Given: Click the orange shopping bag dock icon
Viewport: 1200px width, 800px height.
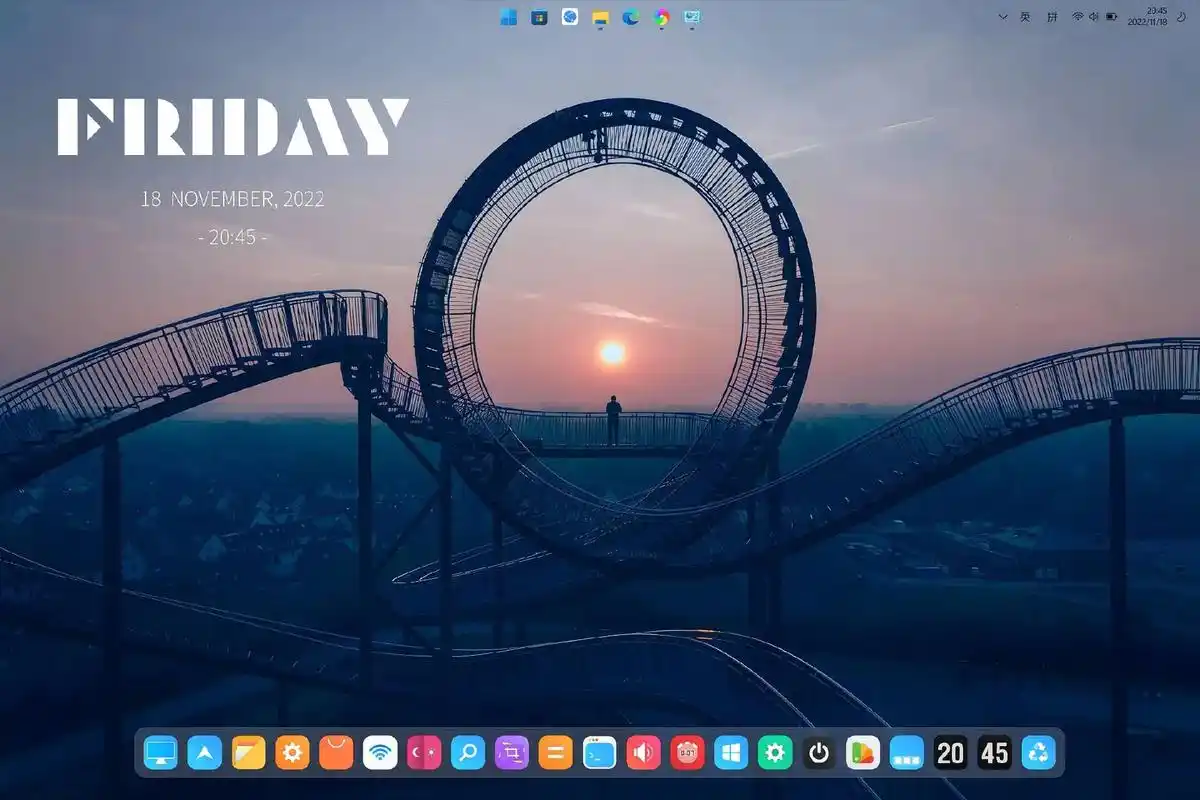Looking at the screenshot, I should [336, 752].
